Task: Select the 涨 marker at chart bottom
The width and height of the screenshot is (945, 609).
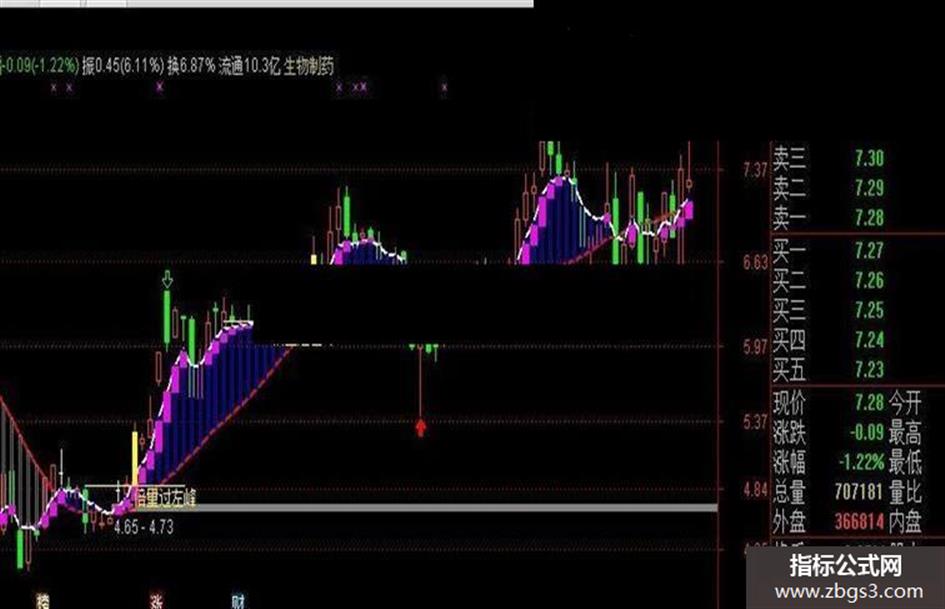Action: click(x=157, y=601)
